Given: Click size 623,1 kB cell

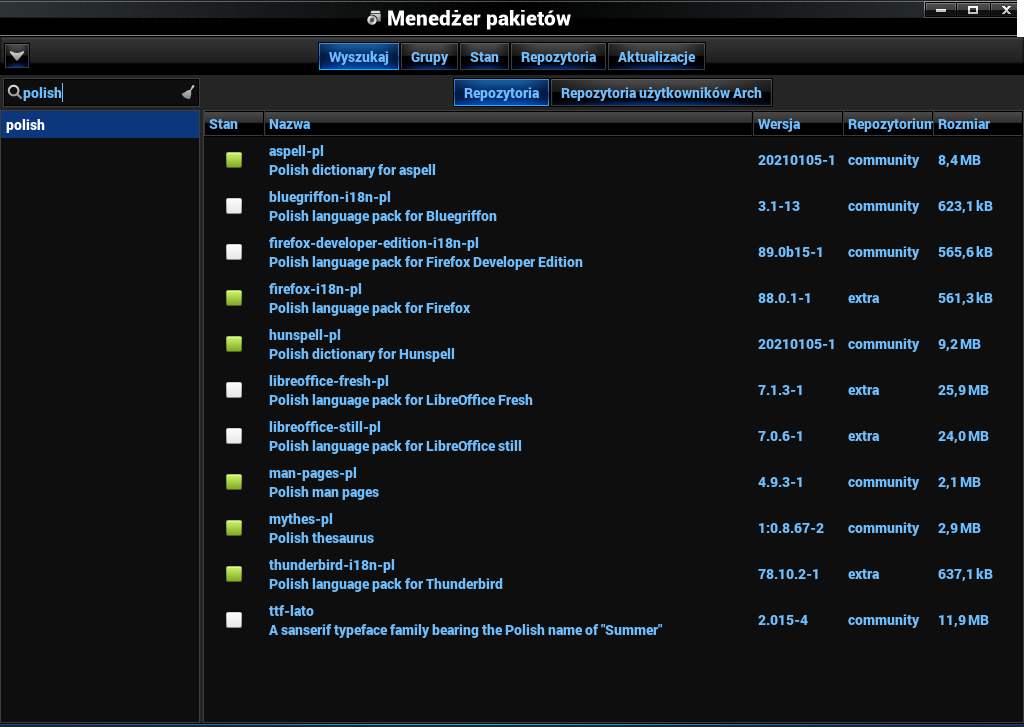Looking at the screenshot, I should (965, 206).
